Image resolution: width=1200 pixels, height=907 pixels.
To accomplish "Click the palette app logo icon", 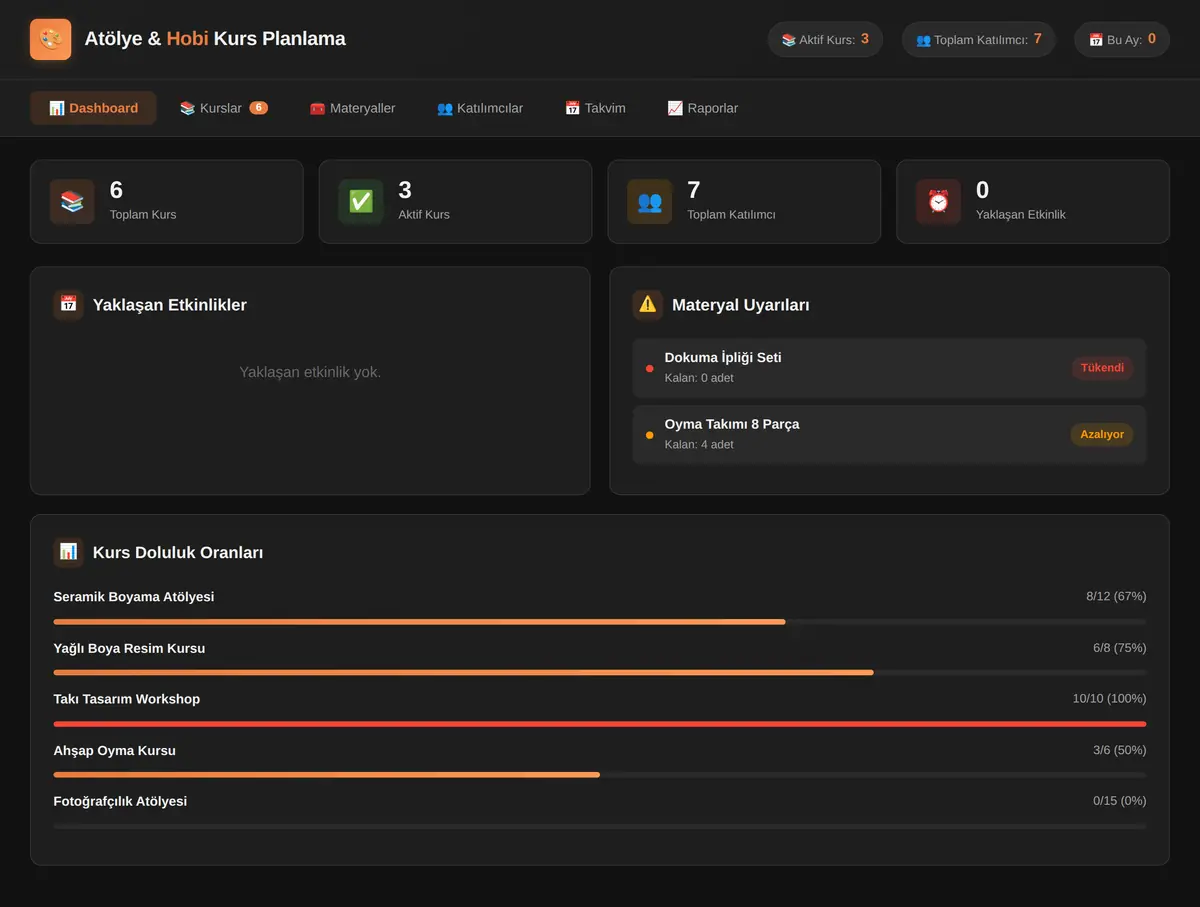I will (50, 39).
